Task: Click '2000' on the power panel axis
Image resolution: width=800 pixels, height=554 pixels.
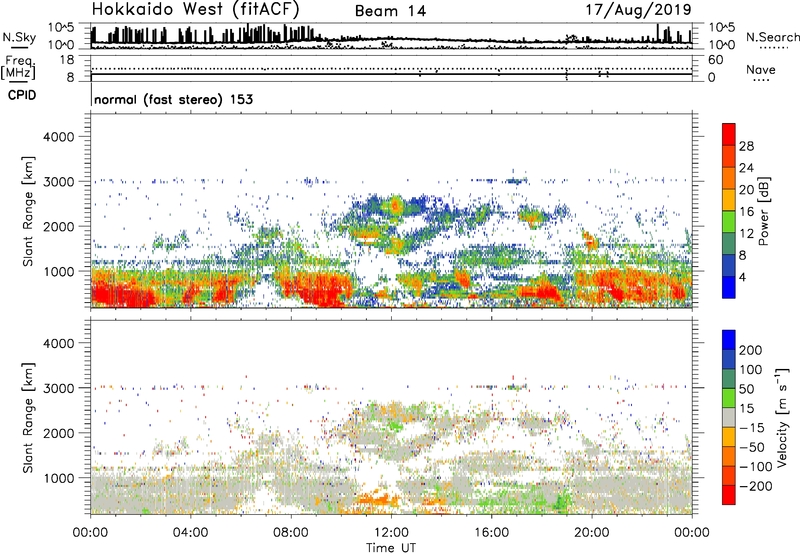Action: [58, 226]
